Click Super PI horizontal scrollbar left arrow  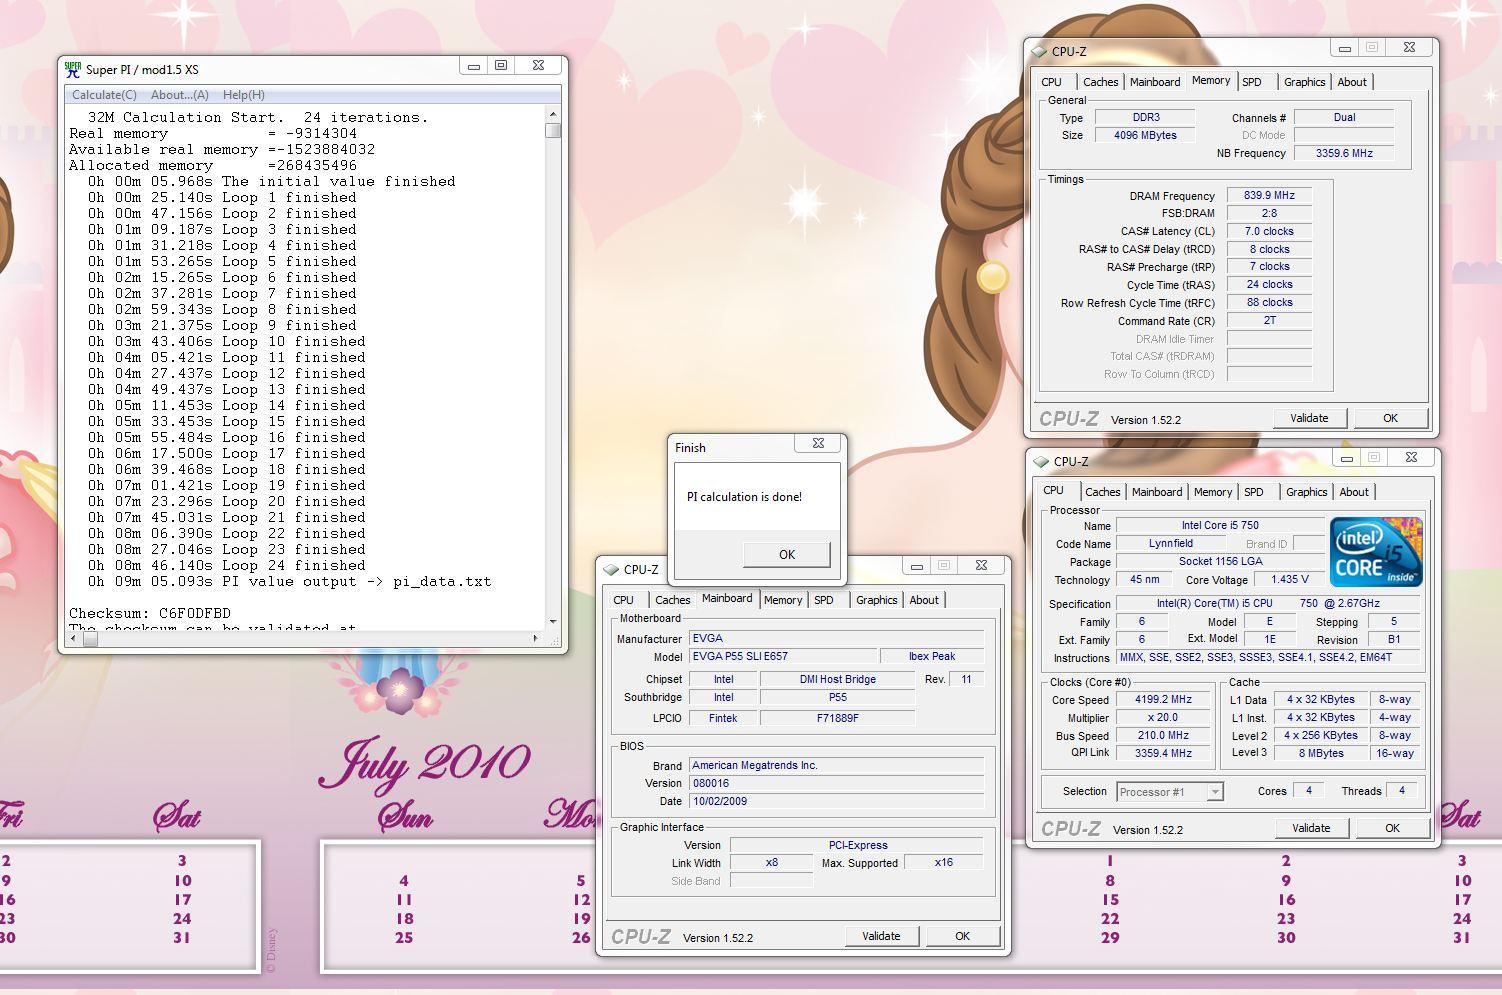coord(72,638)
